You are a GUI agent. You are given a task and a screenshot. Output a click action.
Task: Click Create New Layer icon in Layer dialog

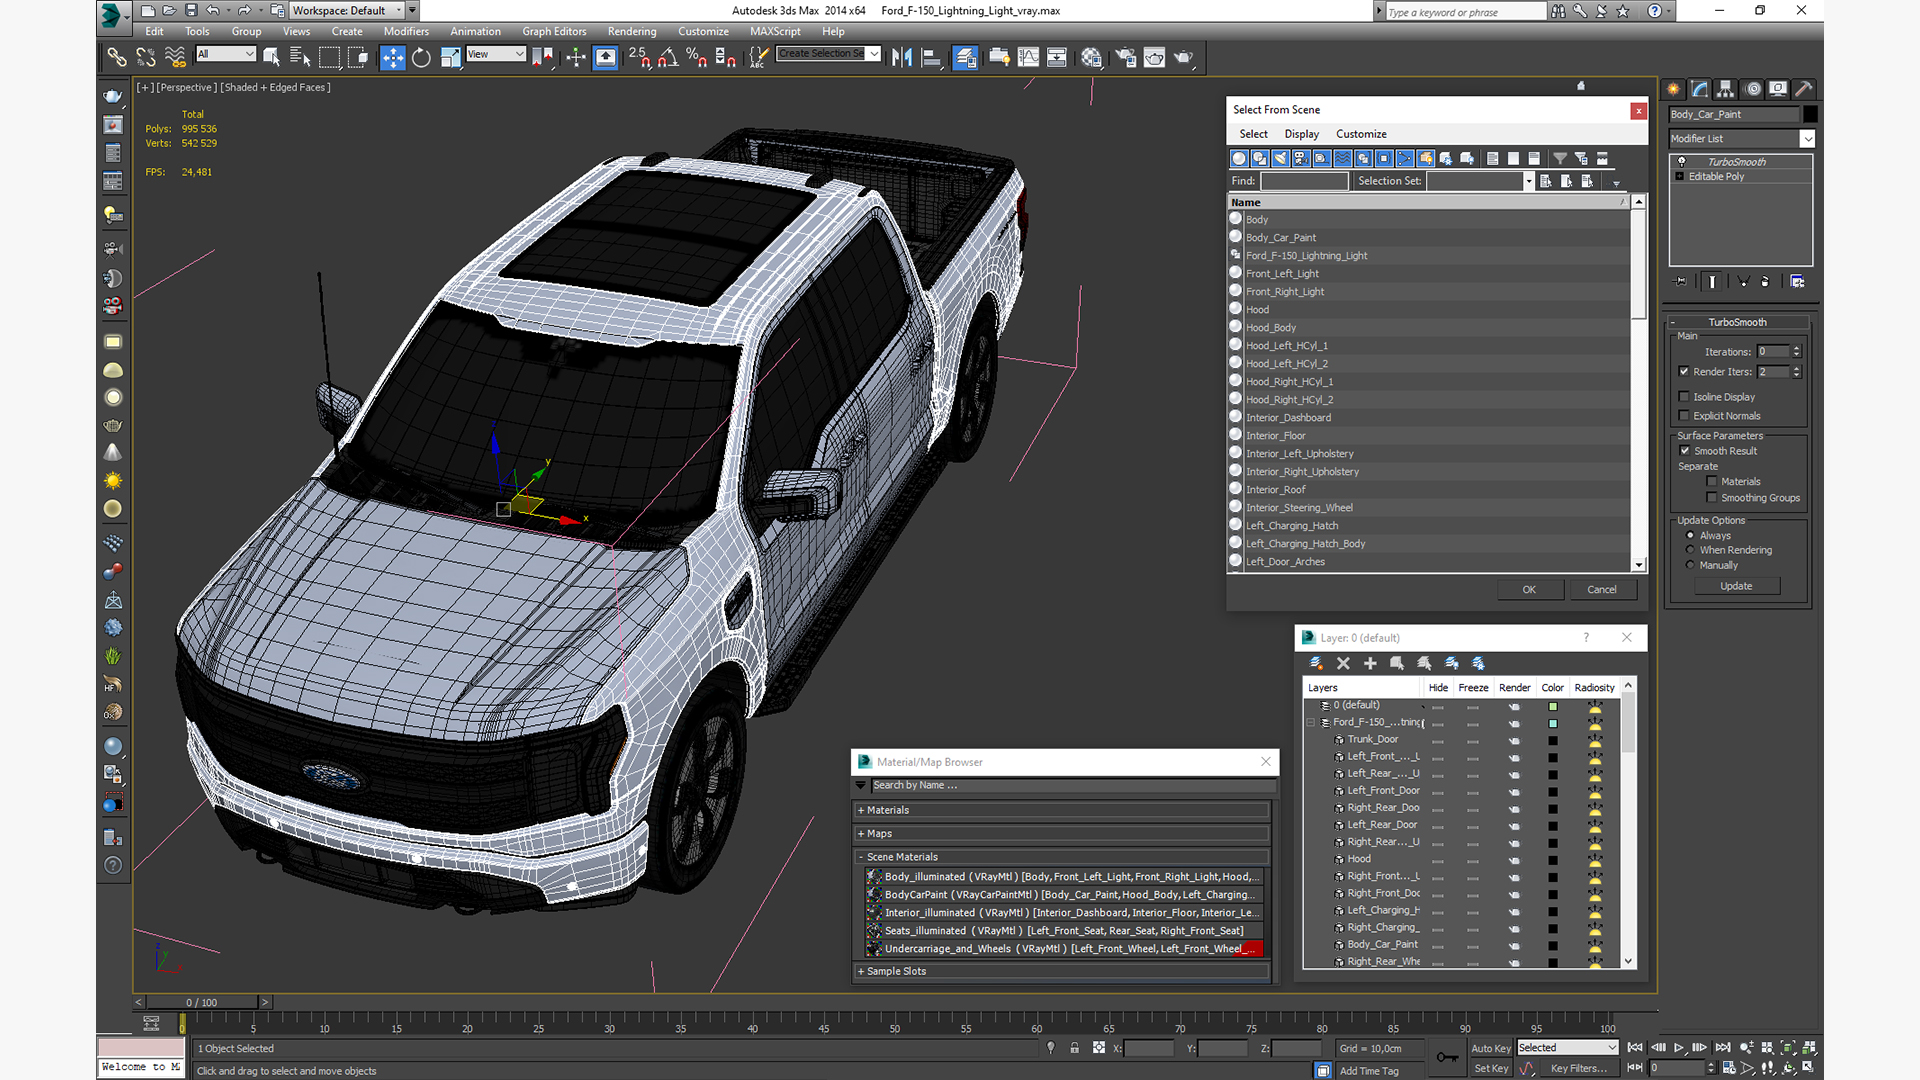click(1316, 663)
